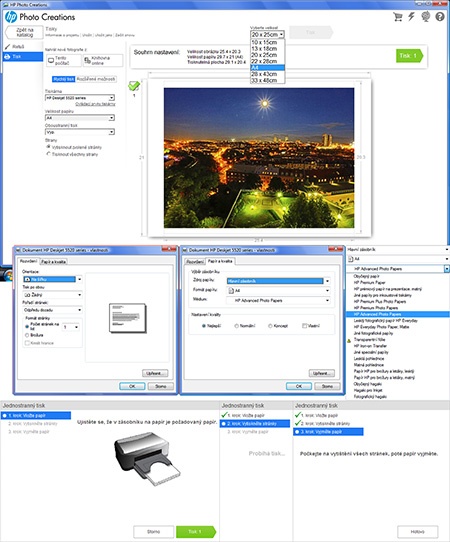
Task: Click the Zpět na katalog button
Action: 24,32
